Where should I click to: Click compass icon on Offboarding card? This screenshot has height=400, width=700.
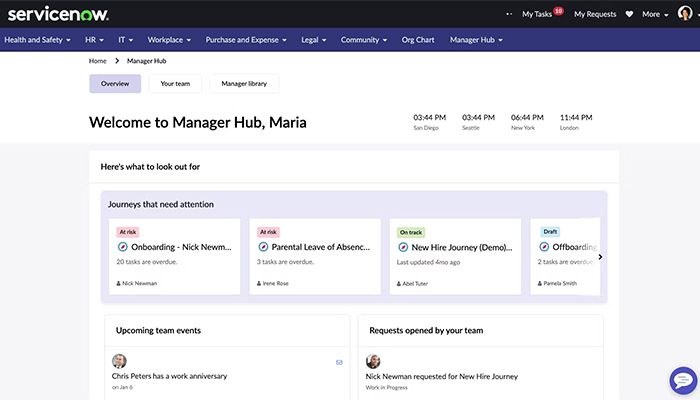544,247
